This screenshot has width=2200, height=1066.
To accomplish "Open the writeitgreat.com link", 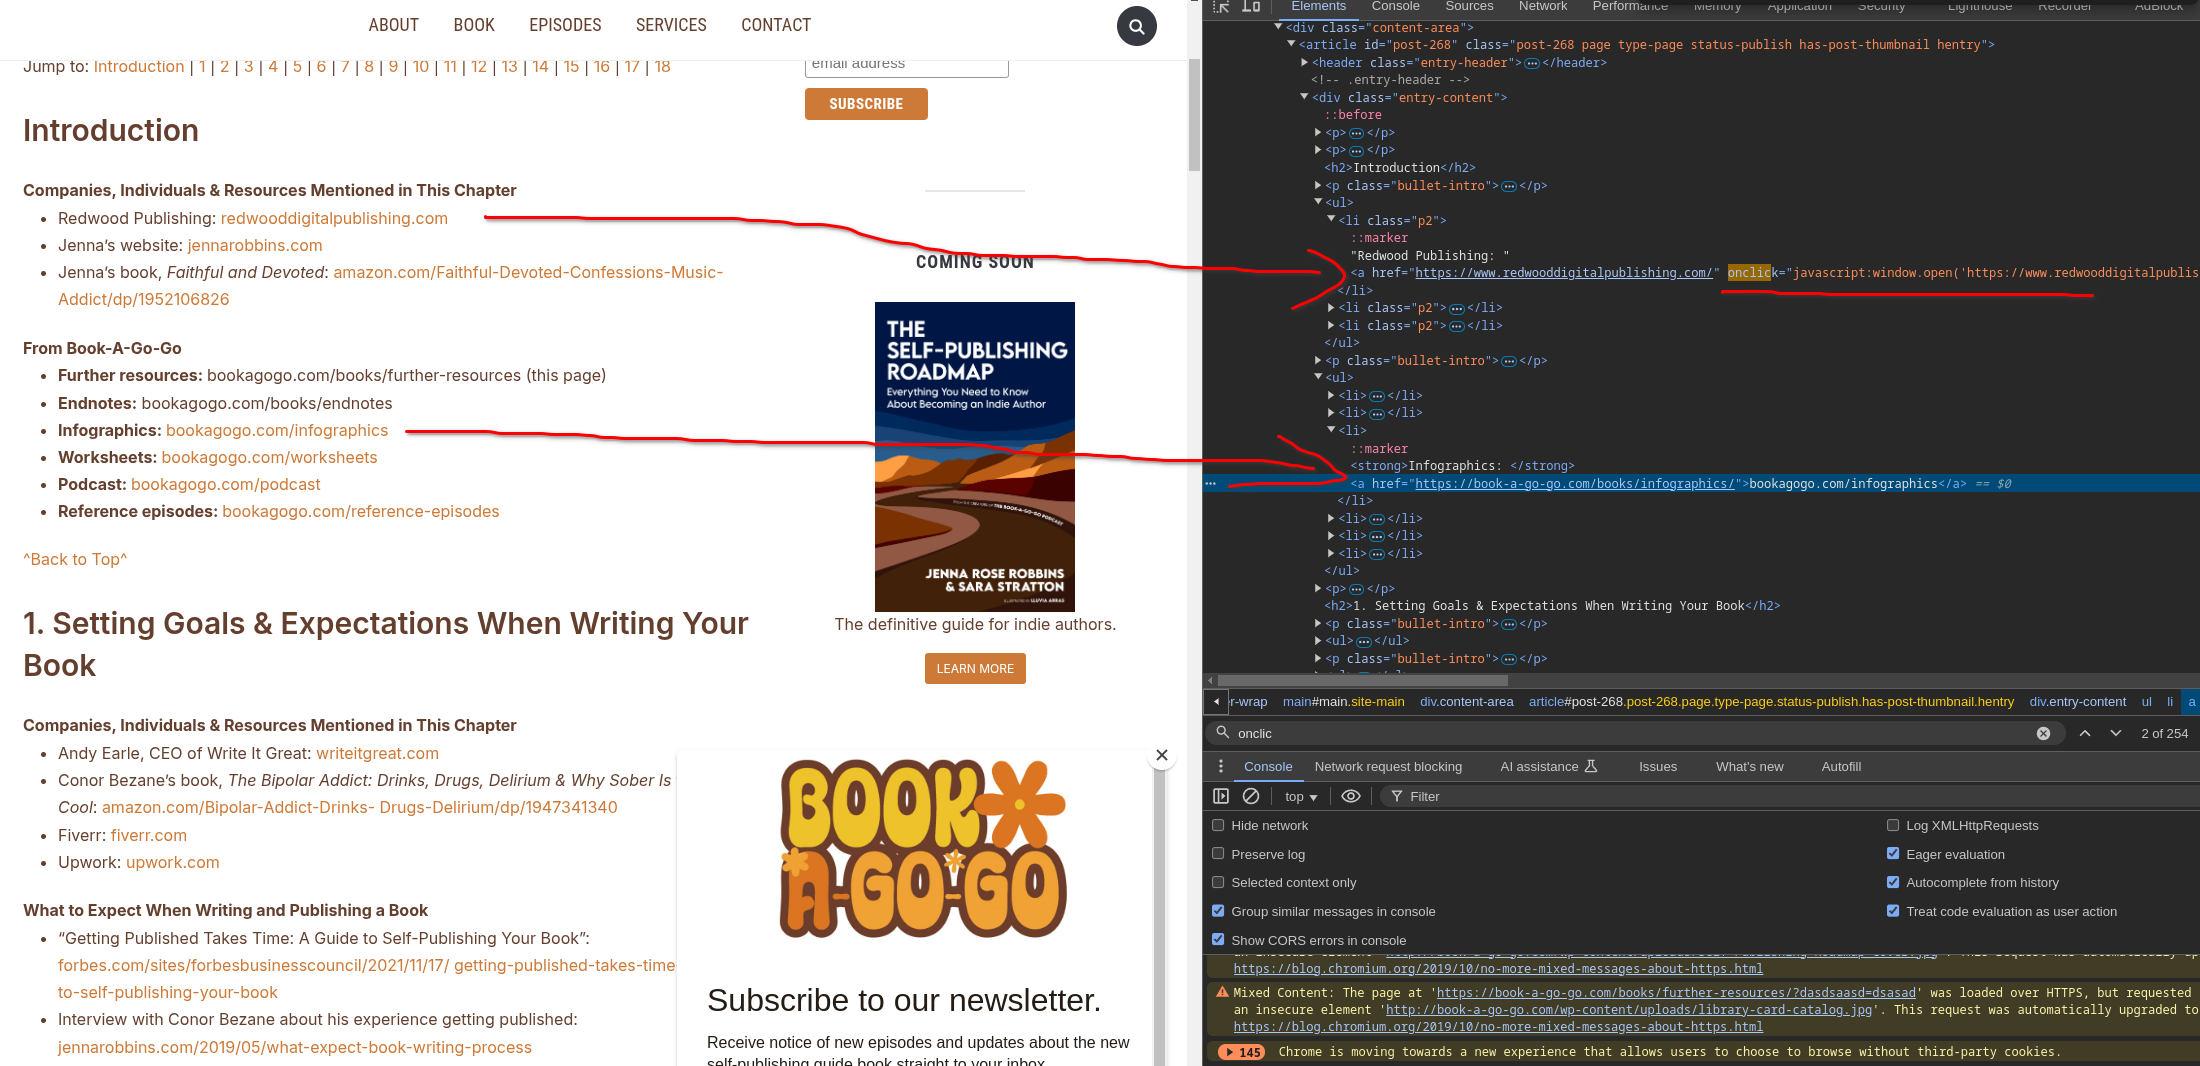I will [x=377, y=753].
